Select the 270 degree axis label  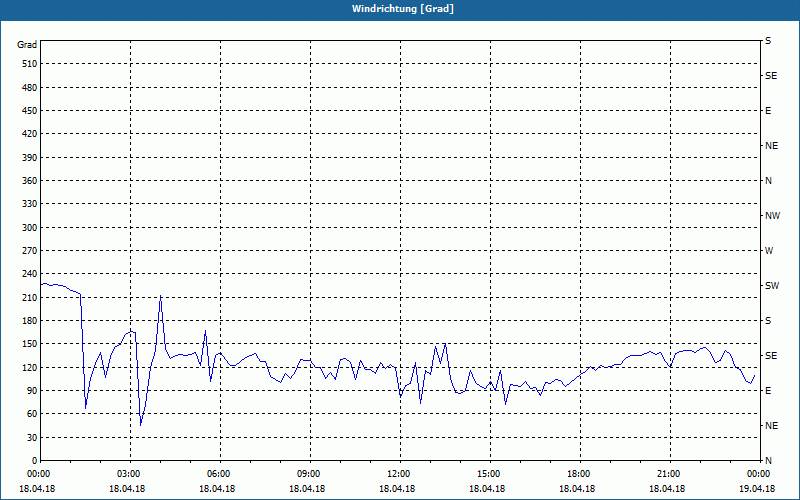point(30,251)
